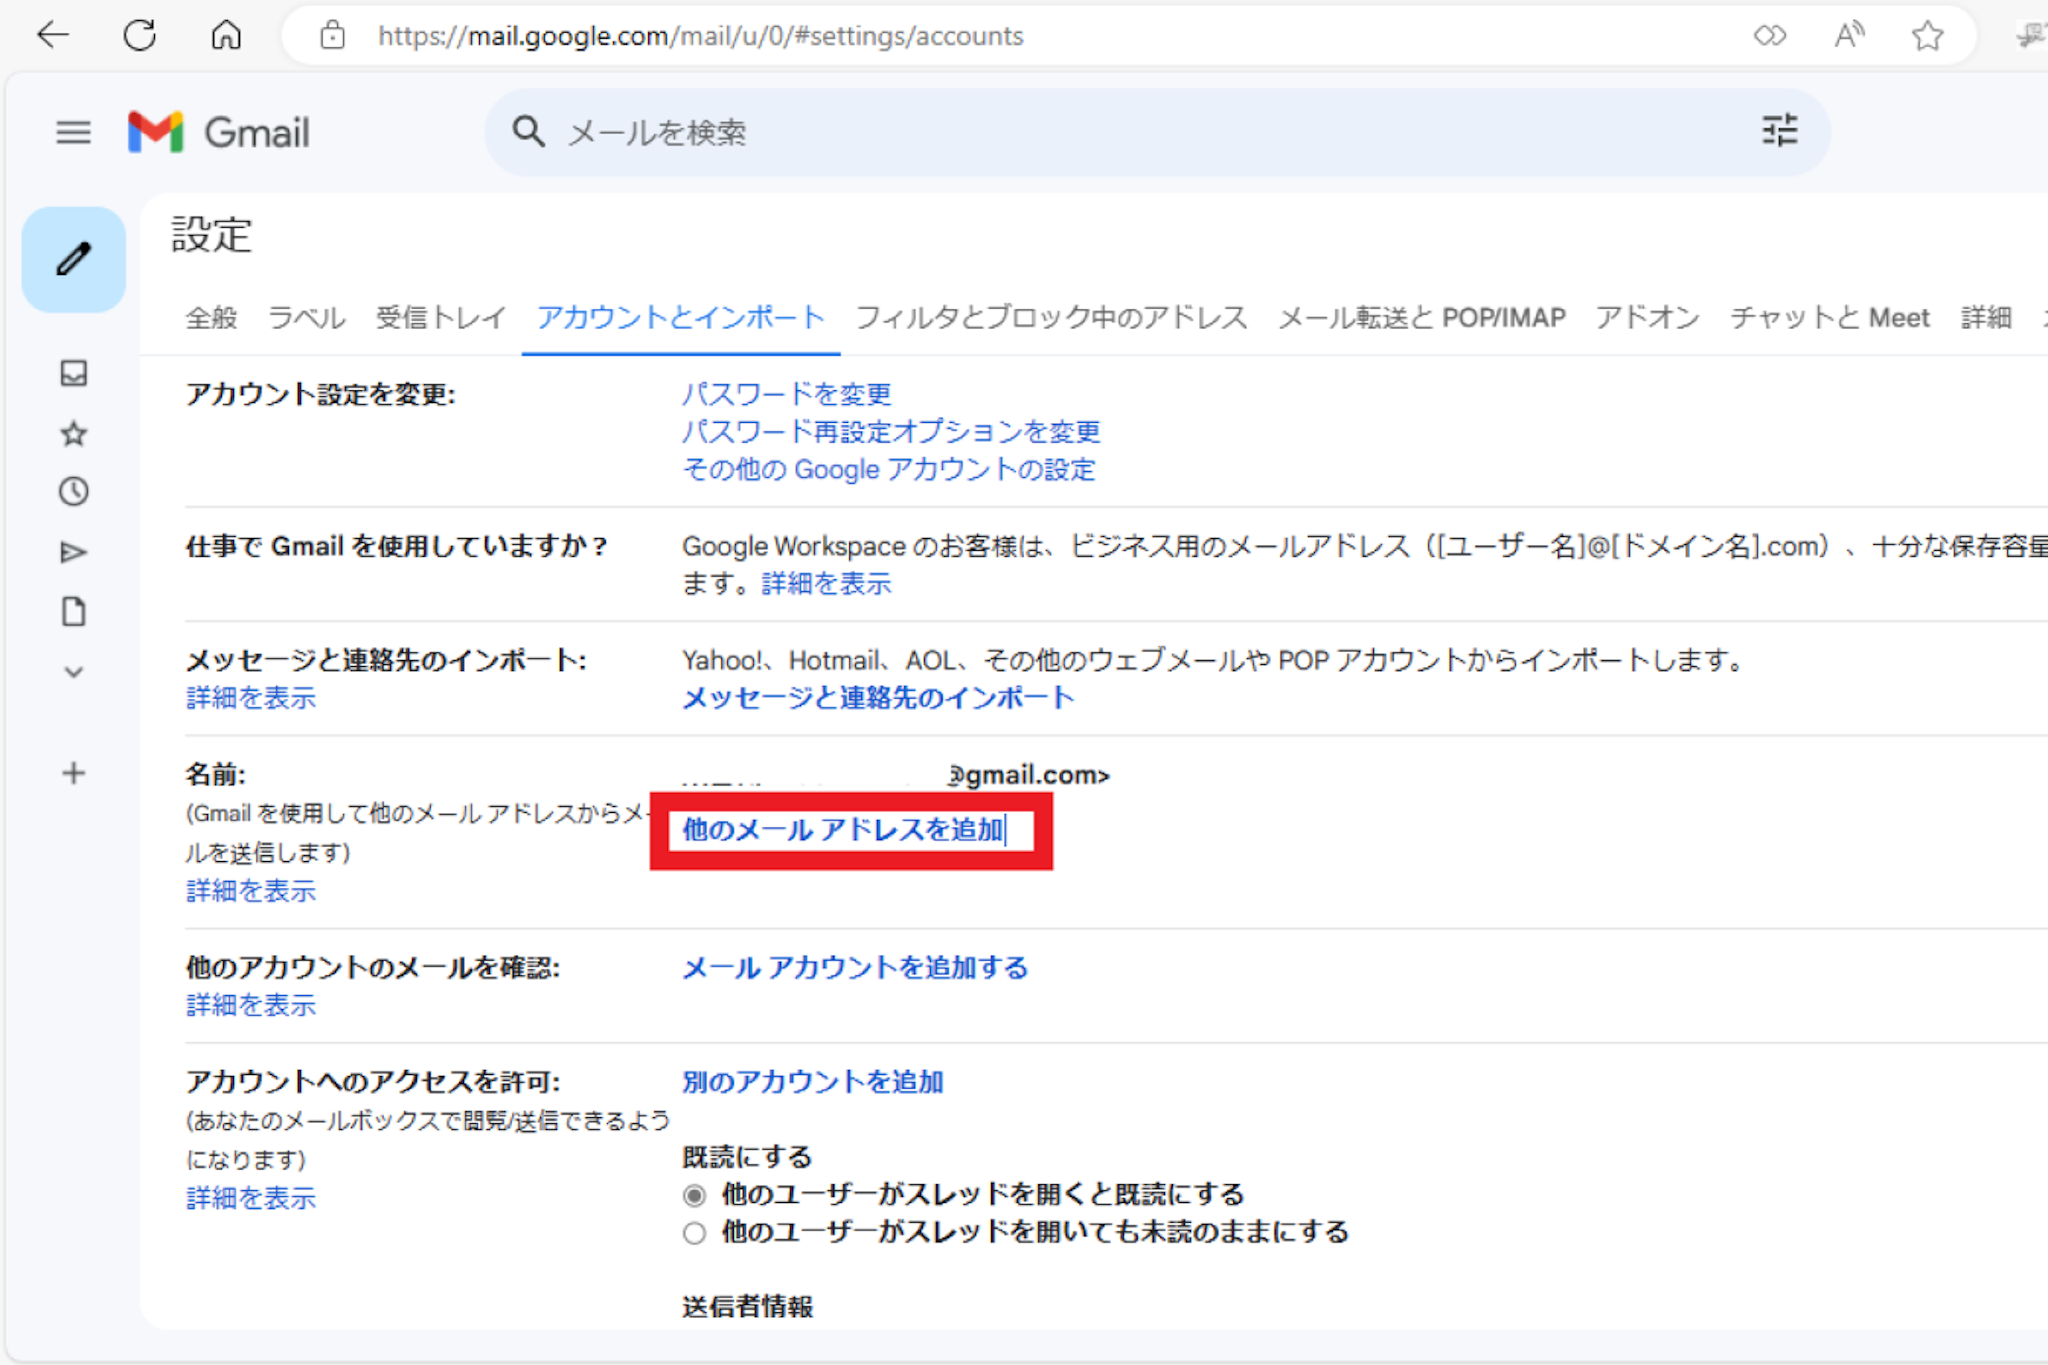Open the フィルタとブロック中のアドレス tab
2048x1365 pixels.
tap(1051, 318)
